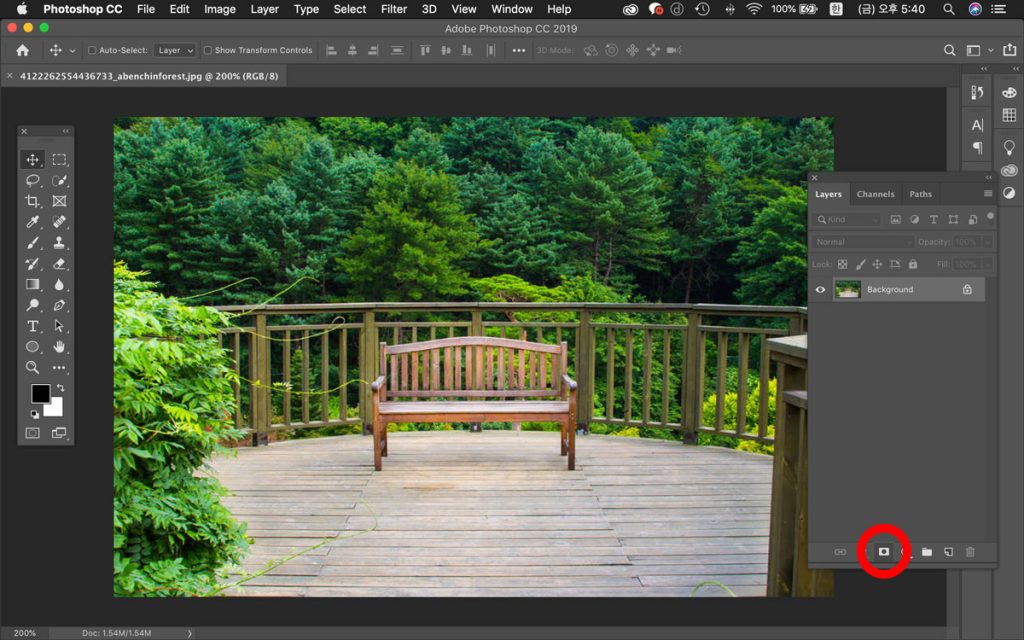Viewport: 1024px width, 640px height.
Task: Open the Kind filter dropdown
Action: click(x=848, y=220)
